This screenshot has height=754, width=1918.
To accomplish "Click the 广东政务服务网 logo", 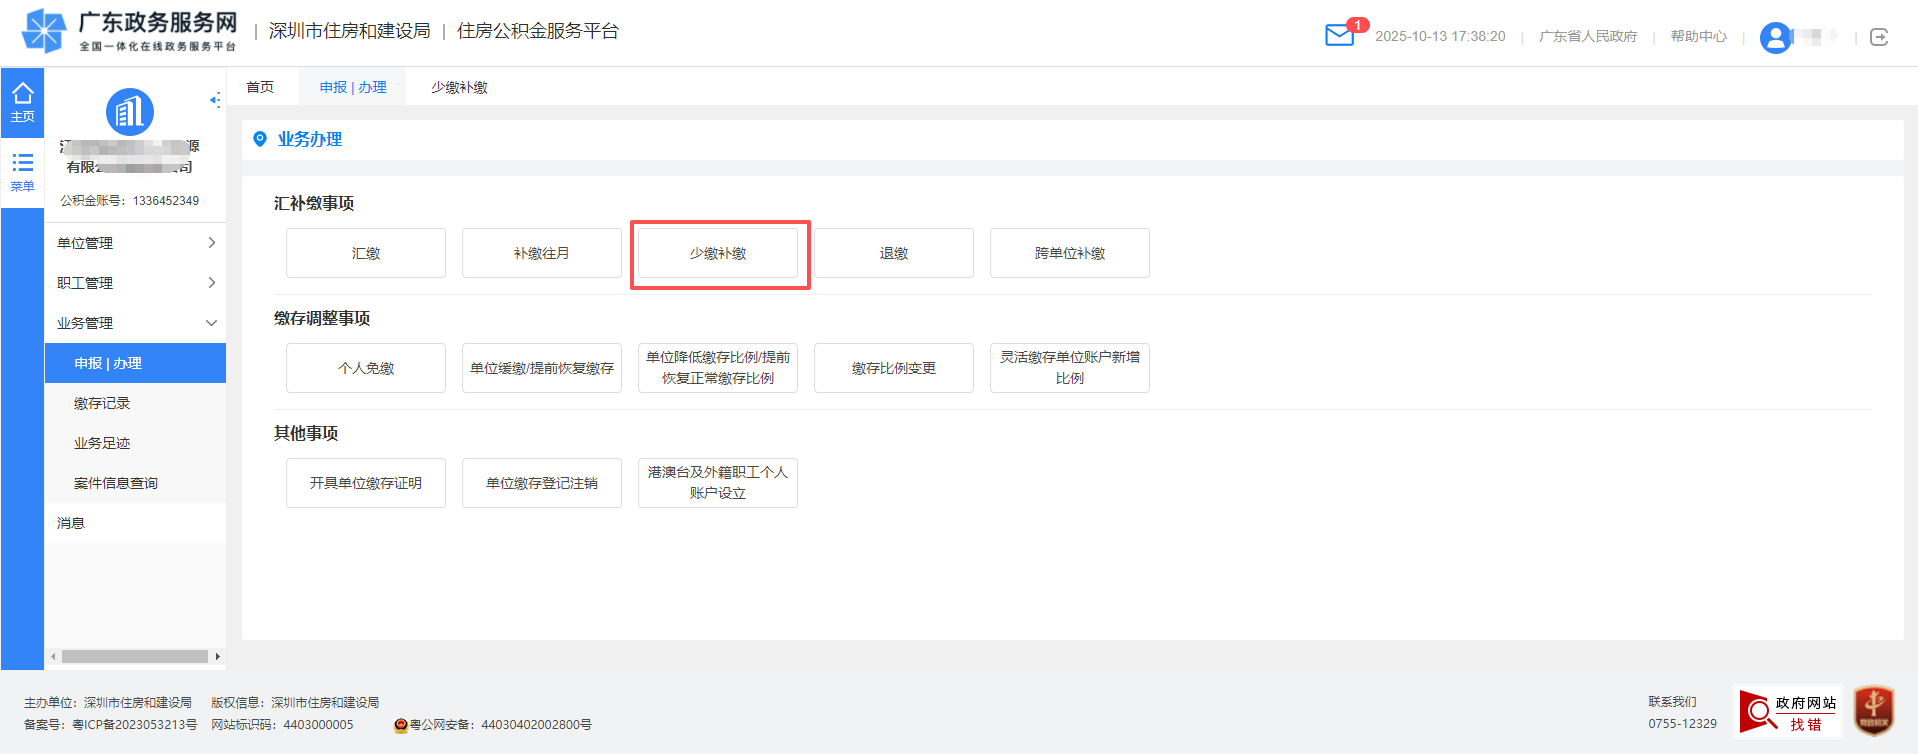I will point(130,31).
